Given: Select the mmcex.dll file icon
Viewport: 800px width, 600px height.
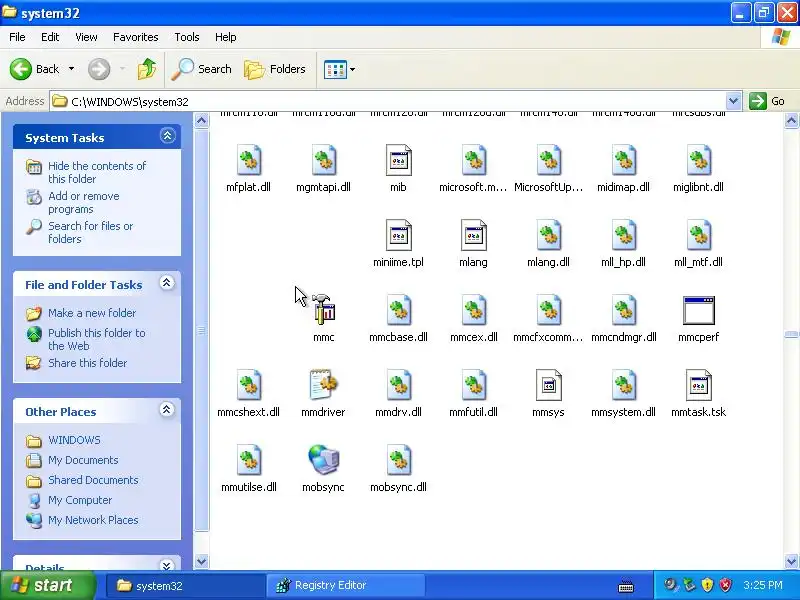Looking at the screenshot, I should tap(473, 310).
